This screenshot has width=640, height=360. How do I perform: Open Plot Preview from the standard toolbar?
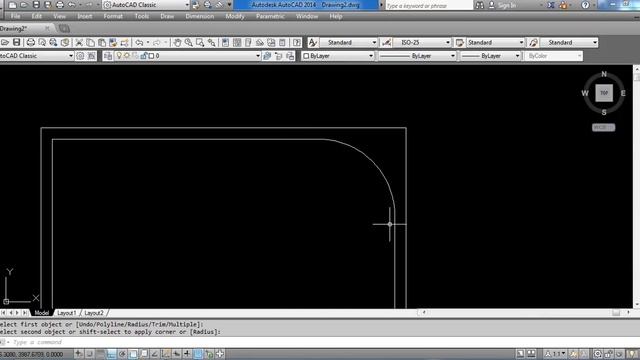pos(42,42)
